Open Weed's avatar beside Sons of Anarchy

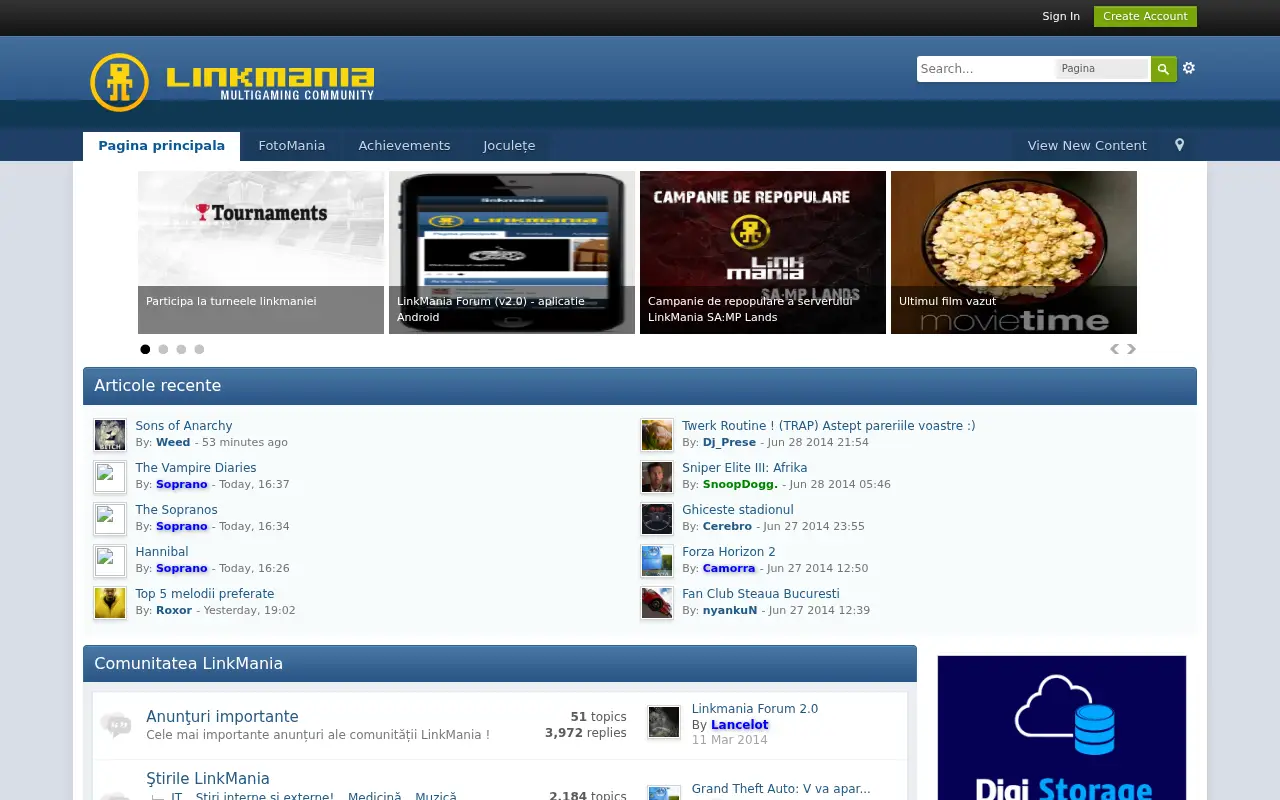110,435
